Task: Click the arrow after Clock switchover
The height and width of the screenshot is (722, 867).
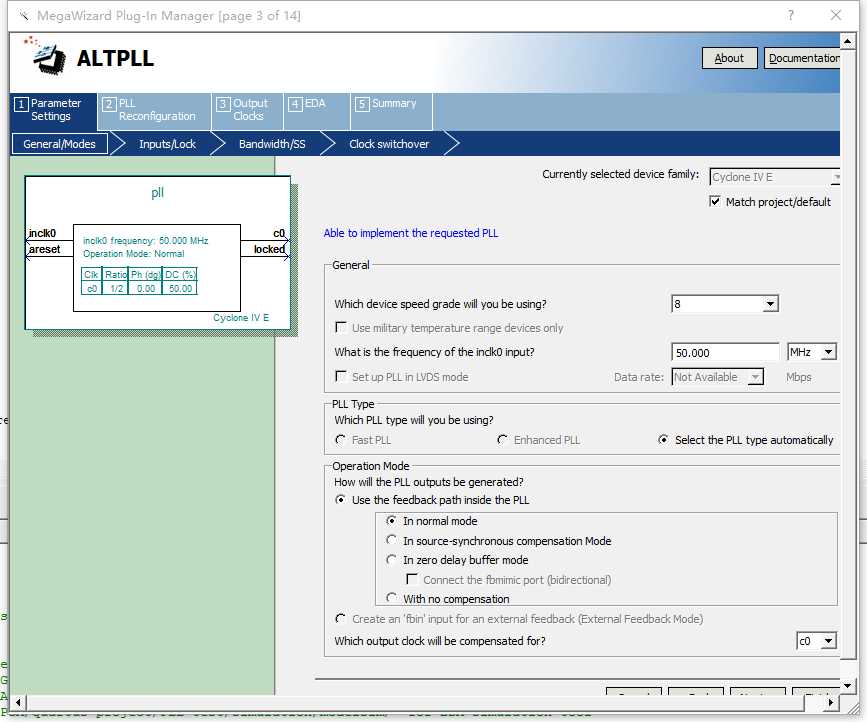Action: pos(451,144)
